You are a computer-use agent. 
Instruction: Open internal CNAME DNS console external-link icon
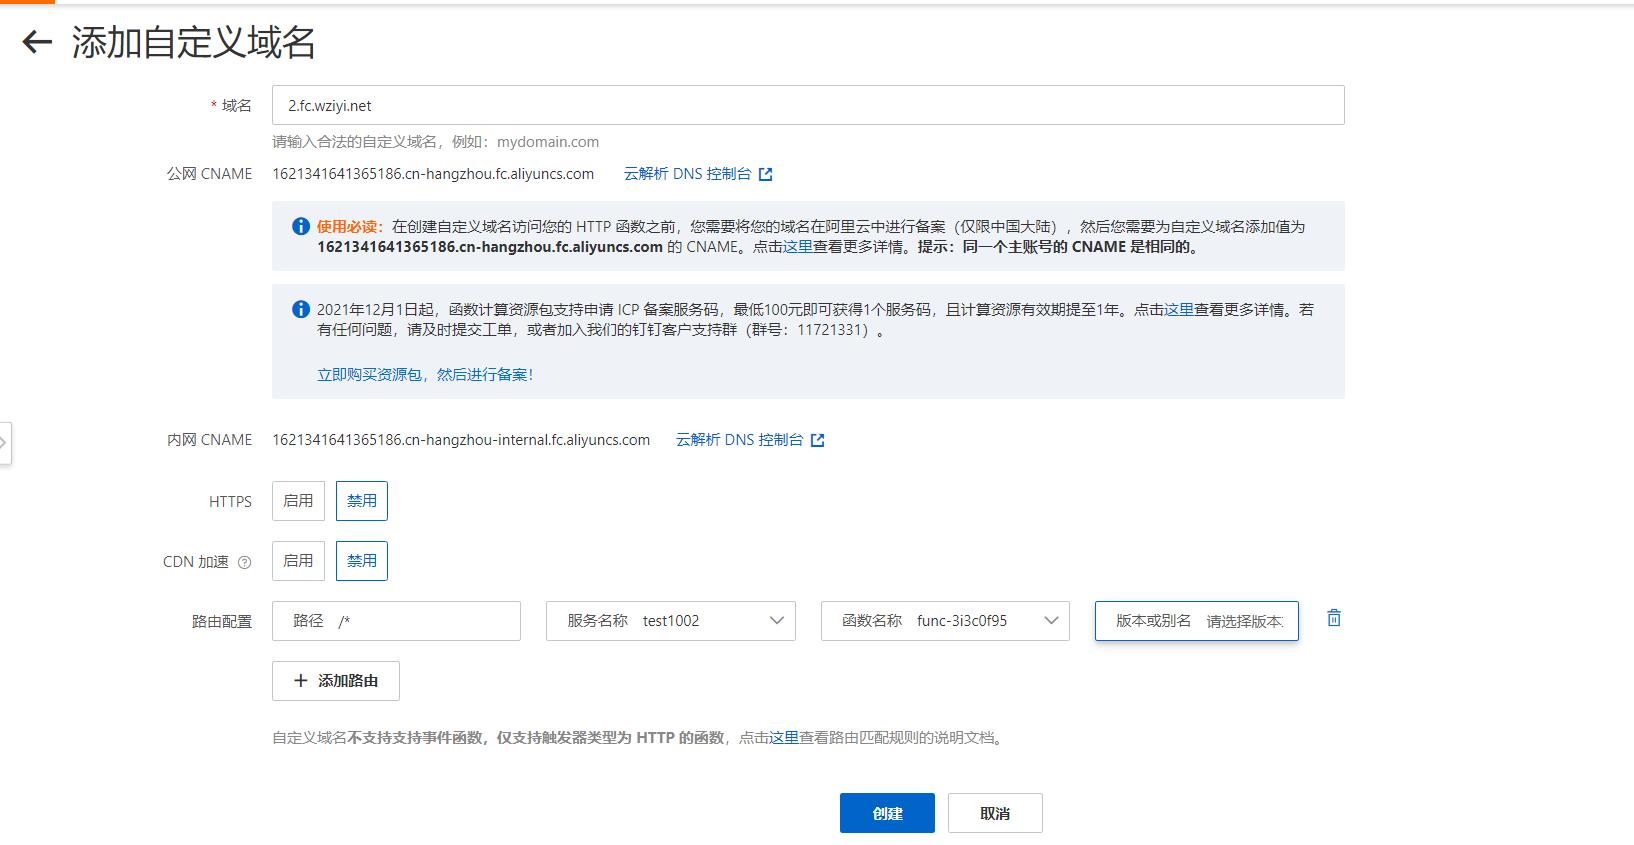tap(818, 440)
